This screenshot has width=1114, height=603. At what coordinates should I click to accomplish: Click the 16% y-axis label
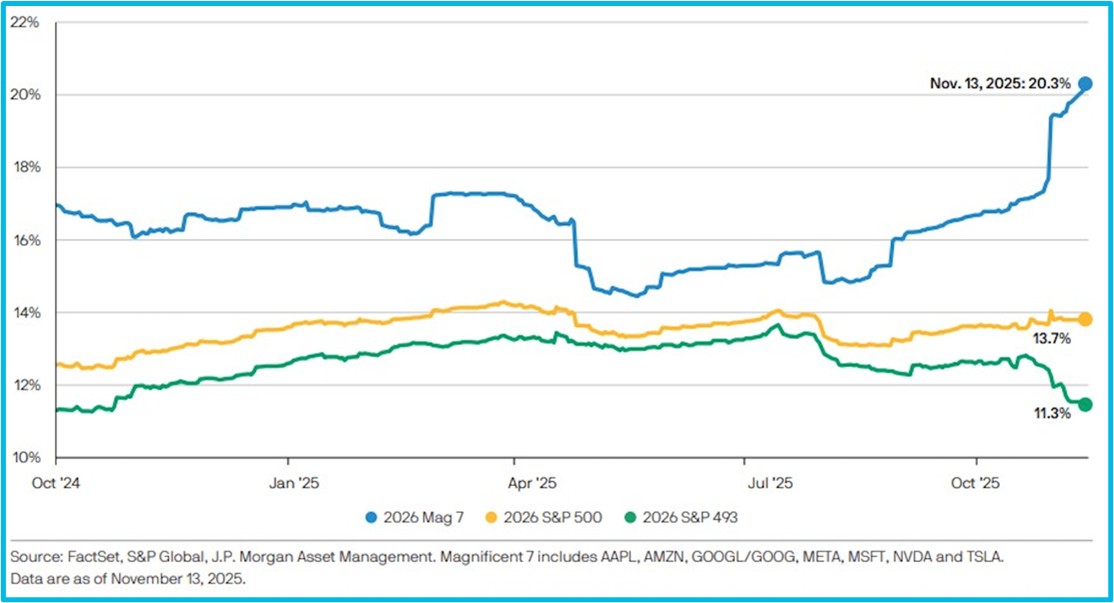[25, 240]
